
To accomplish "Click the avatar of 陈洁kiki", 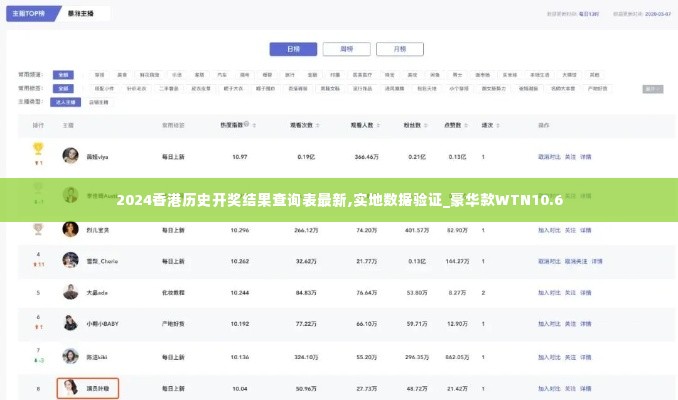I will click(x=71, y=356).
